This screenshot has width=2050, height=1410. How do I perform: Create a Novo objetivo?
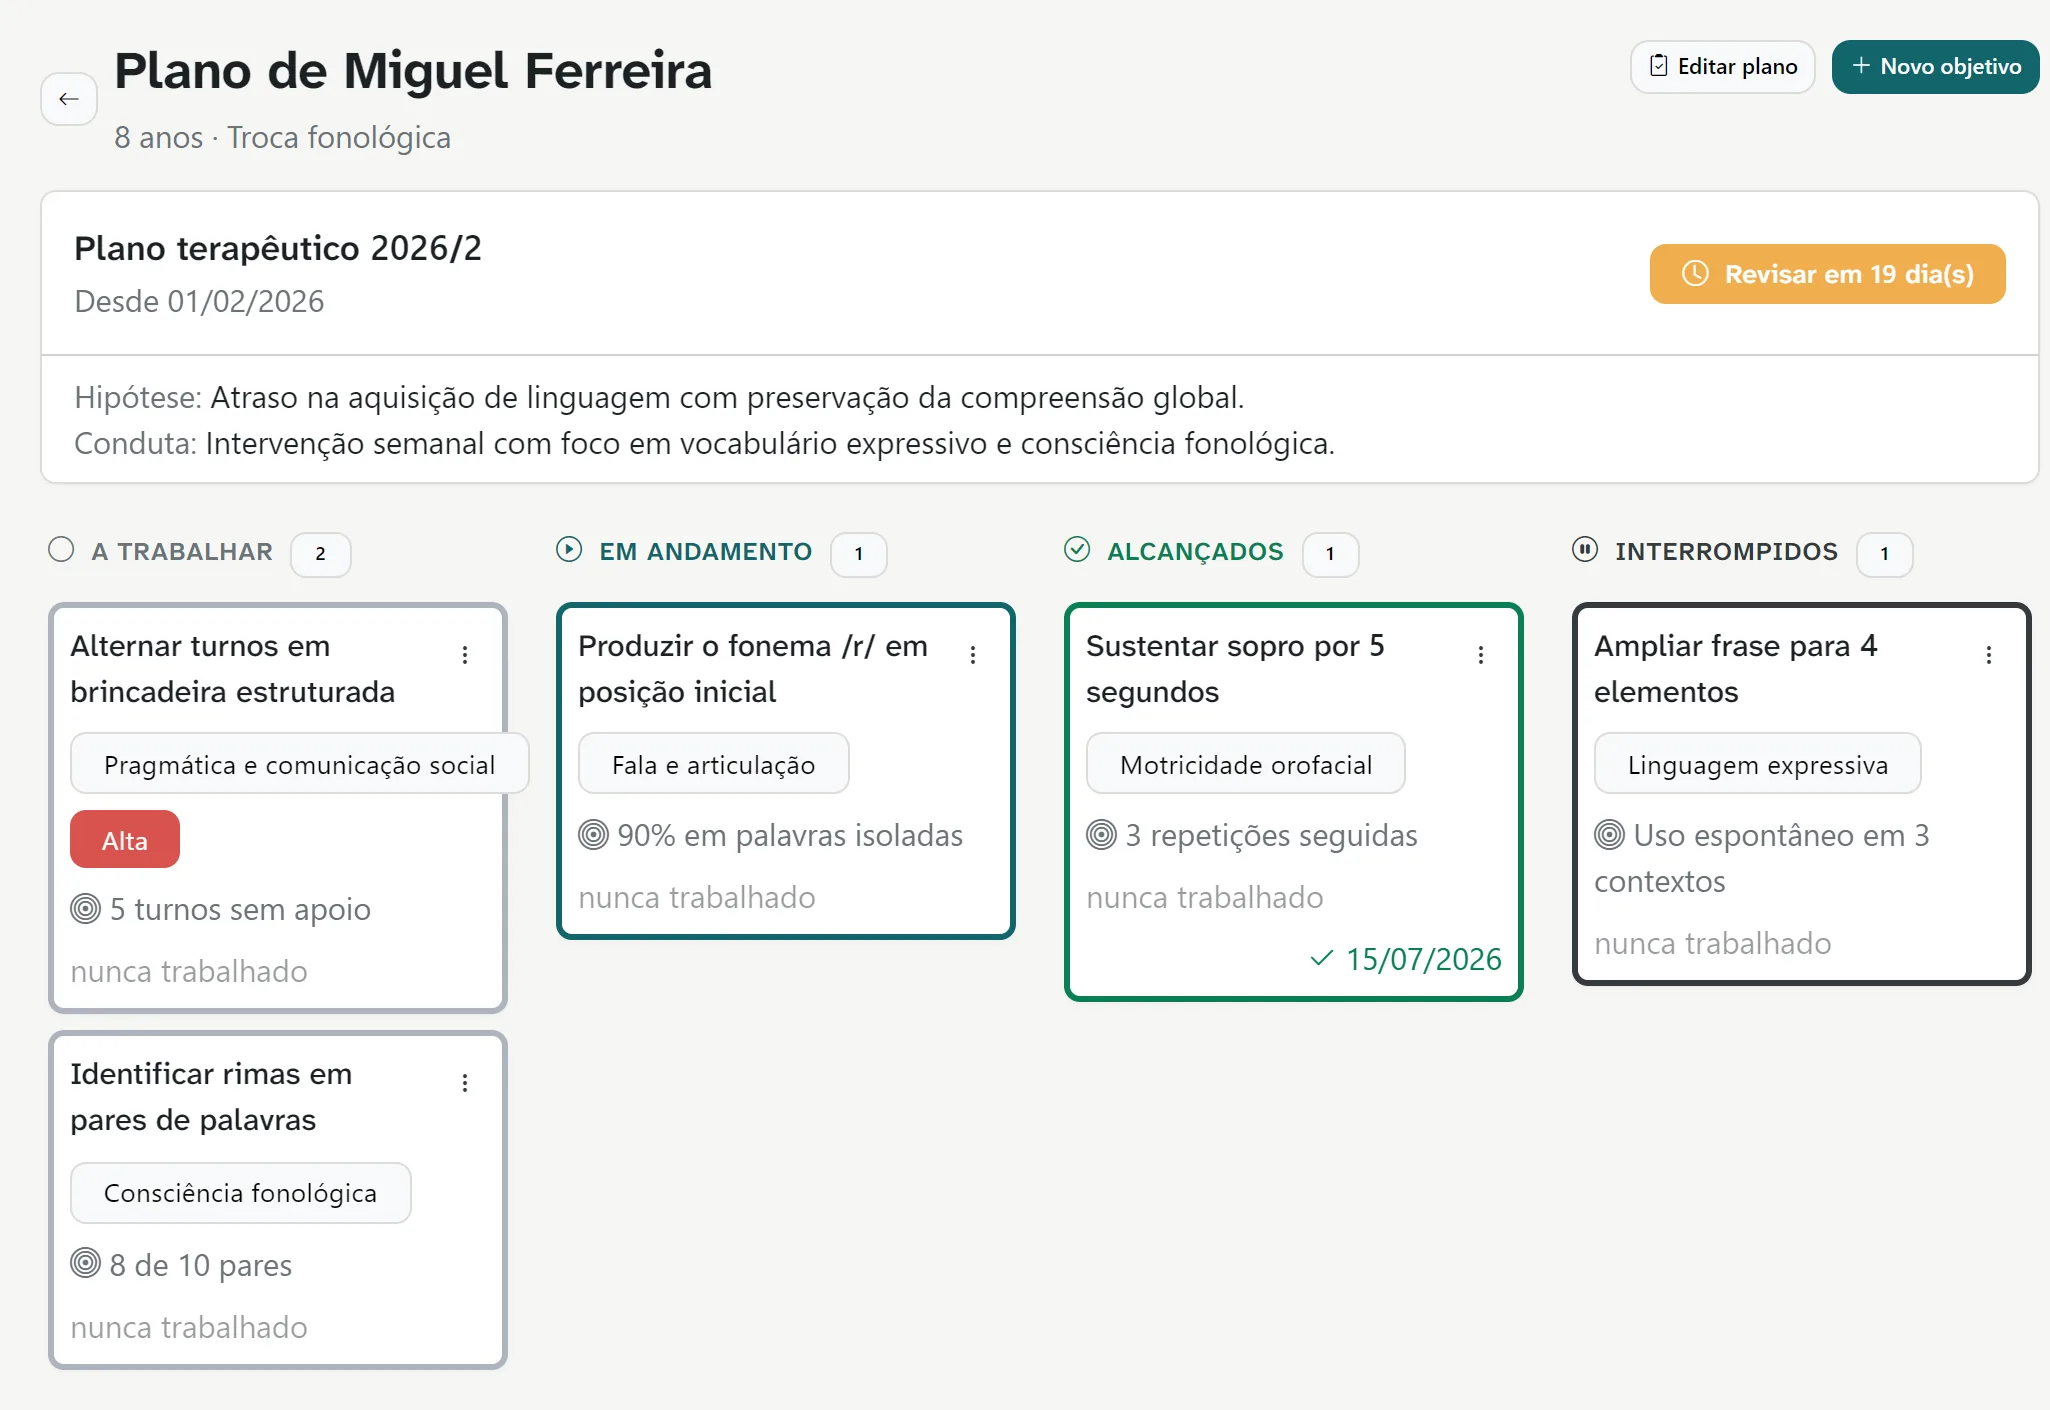pos(1936,67)
